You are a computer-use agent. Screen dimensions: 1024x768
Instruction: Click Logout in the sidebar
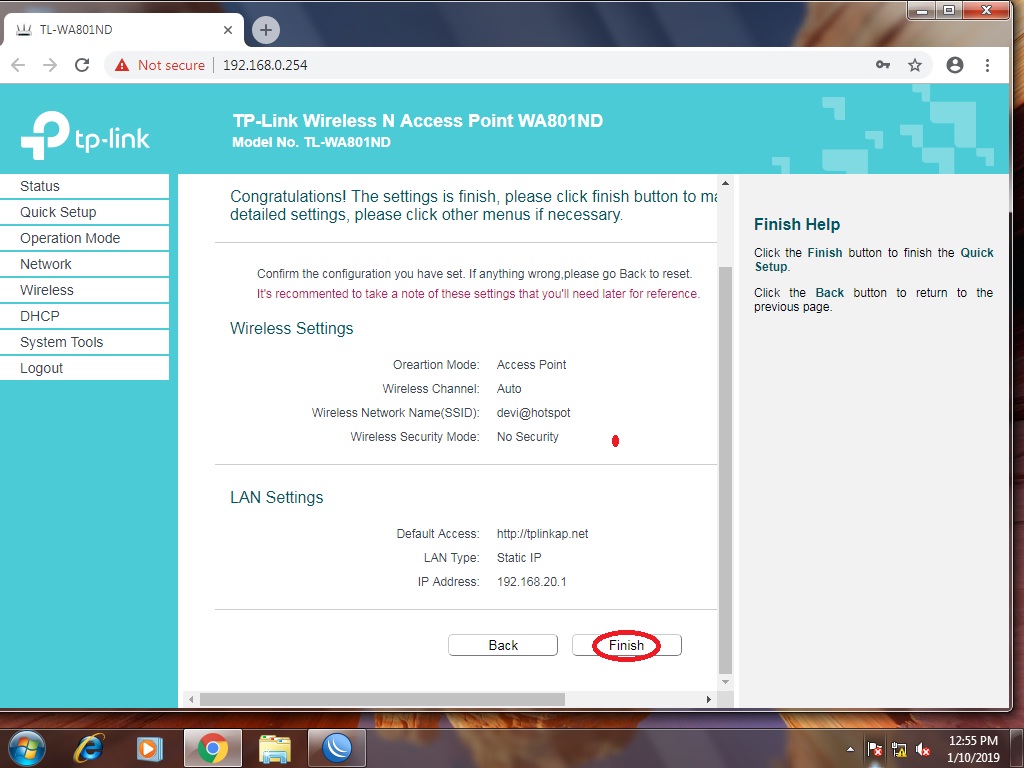click(84, 368)
